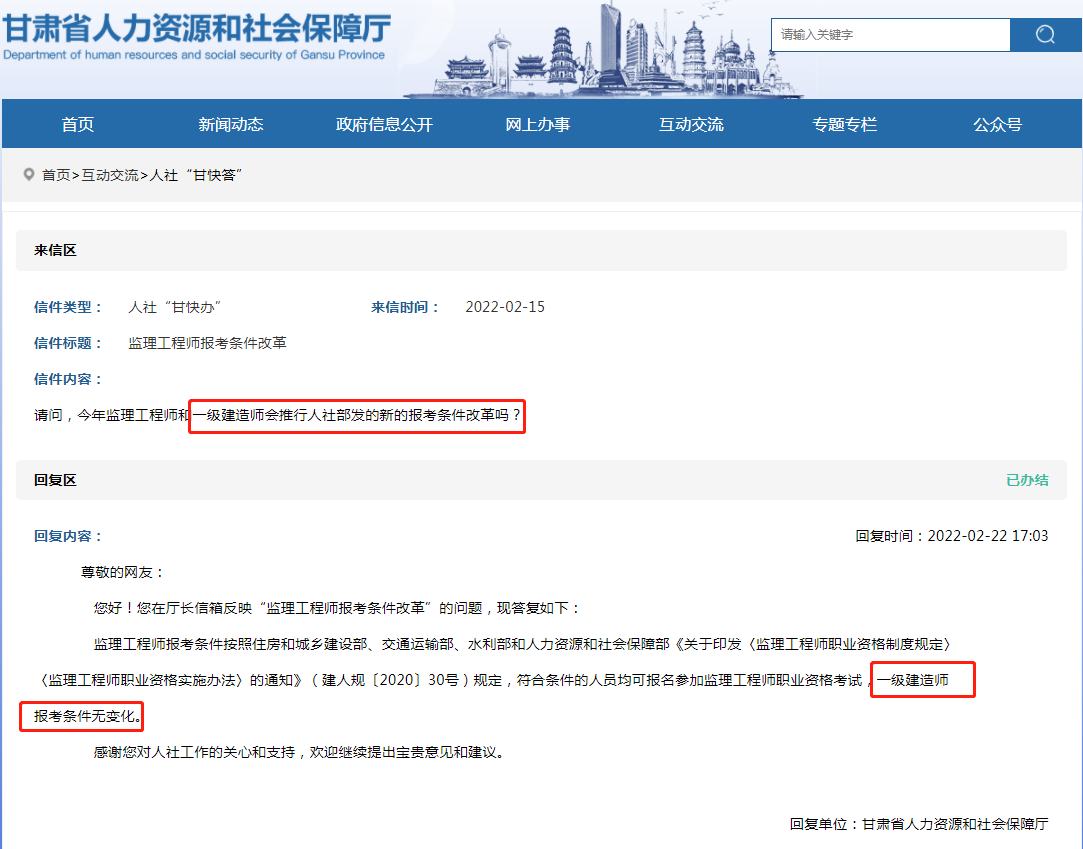The image size is (1083, 849).
Task: Click the search magnifier button
Action: pos(1045,35)
